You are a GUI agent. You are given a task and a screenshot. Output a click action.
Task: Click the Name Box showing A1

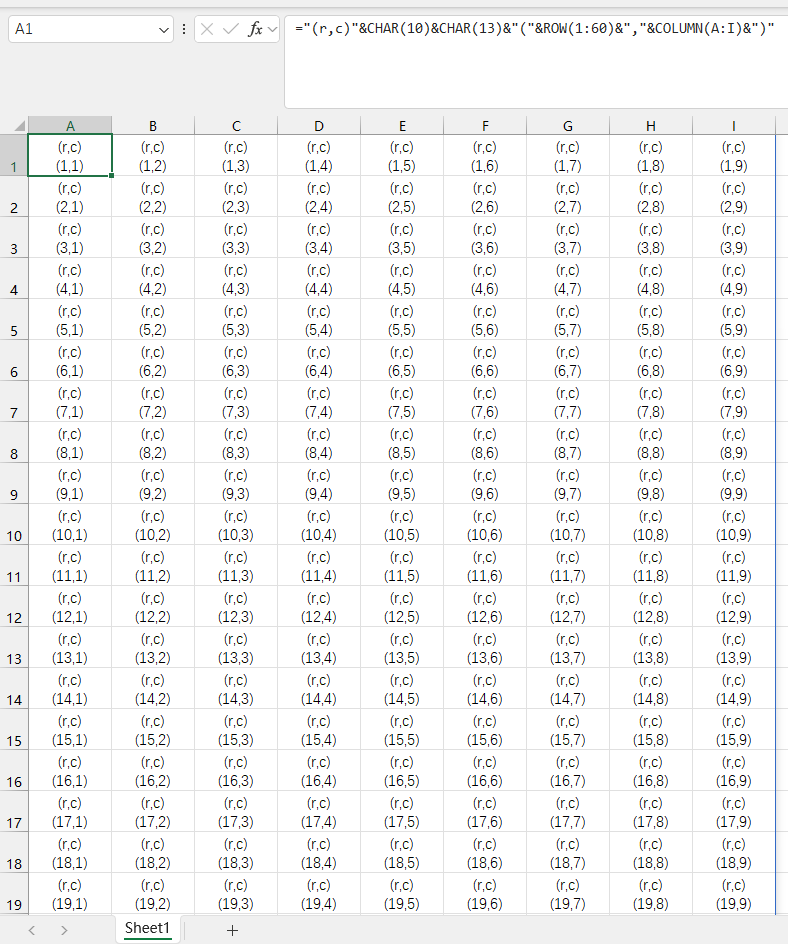pyautogui.click(x=80, y=30)
